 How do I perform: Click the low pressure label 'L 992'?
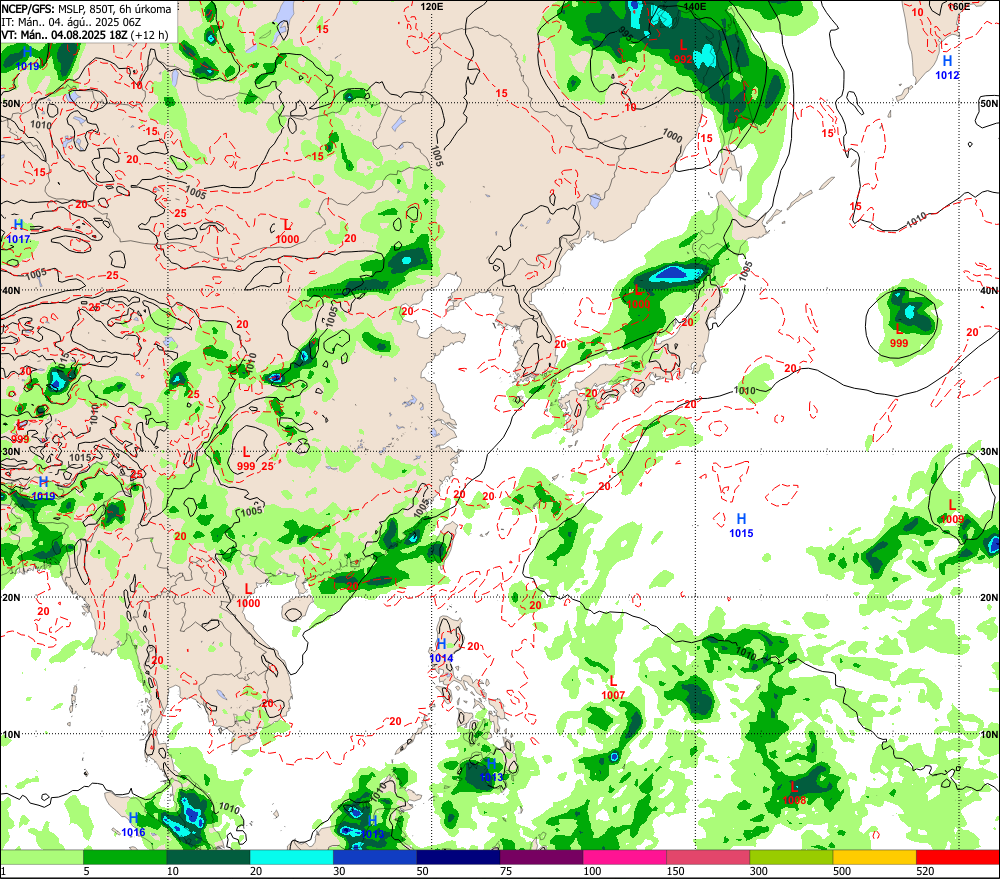pyautogui.click(x=683, y=52)
